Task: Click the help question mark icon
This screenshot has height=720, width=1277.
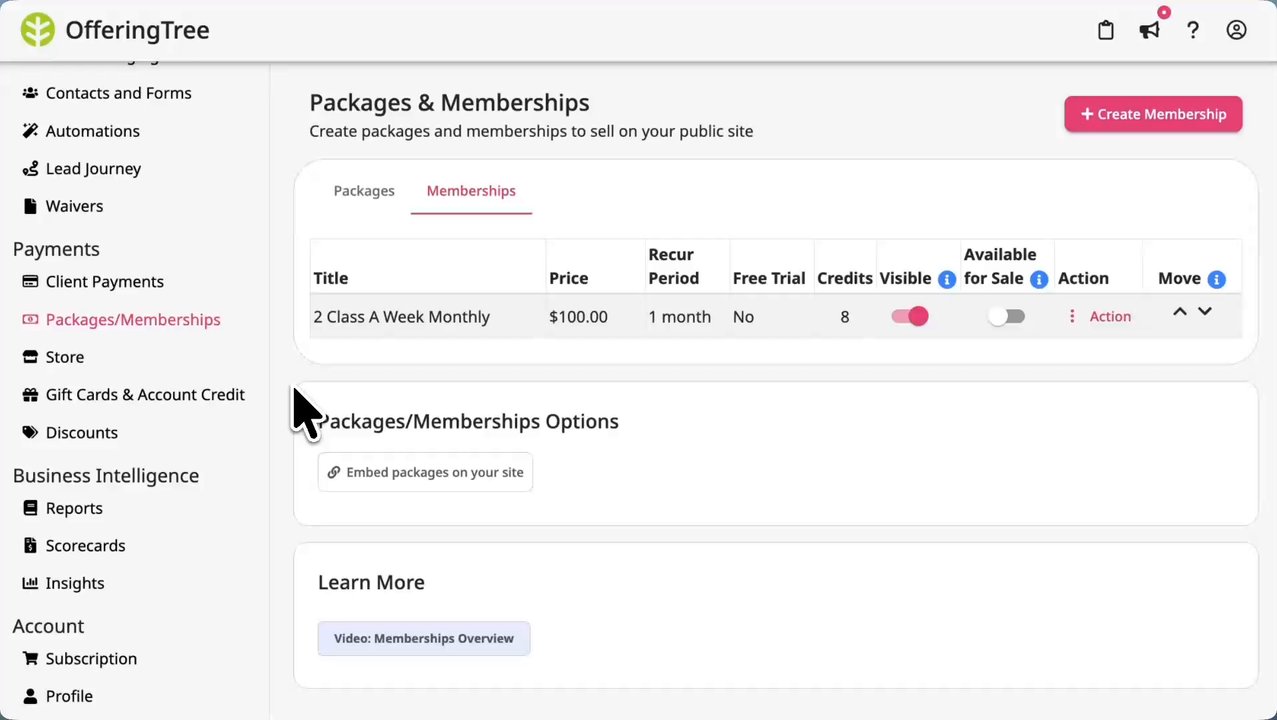Action: point(1193,30)
